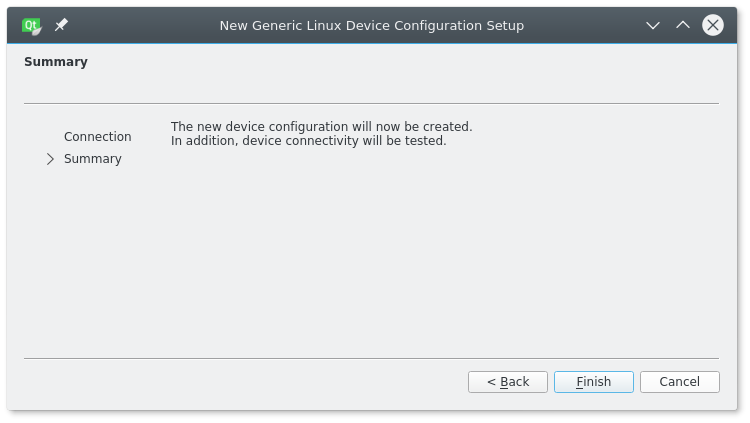This screenshot has width=750, height=423.
Task: Toggle the pin window icon
Action: click(x=61, y=25)
